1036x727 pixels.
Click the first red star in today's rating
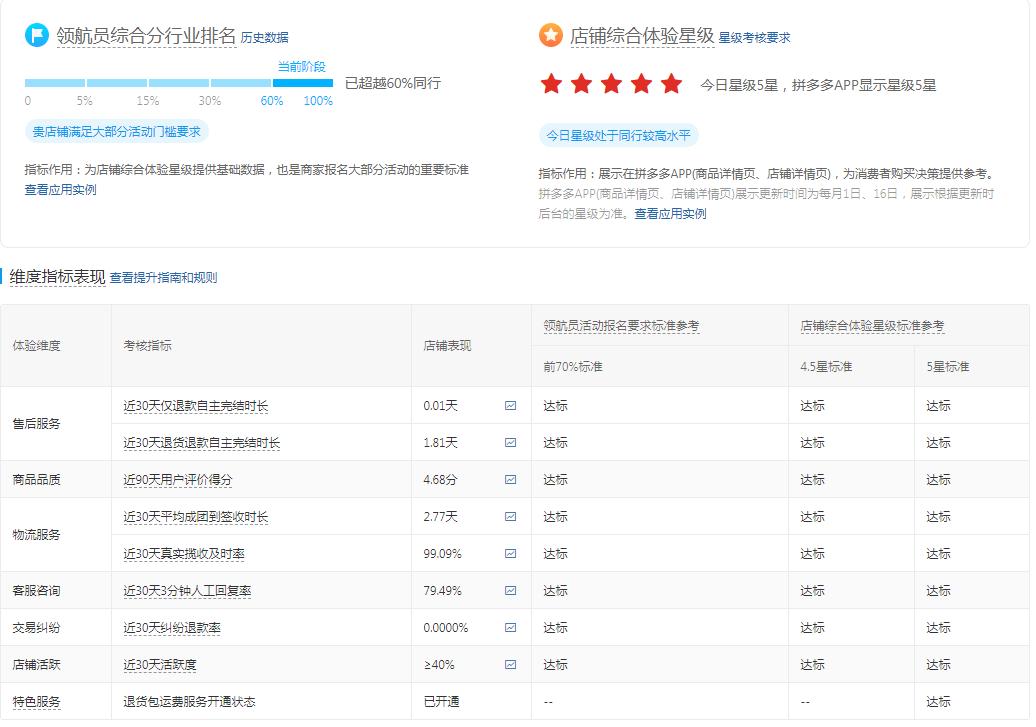[x=551, y=85]
